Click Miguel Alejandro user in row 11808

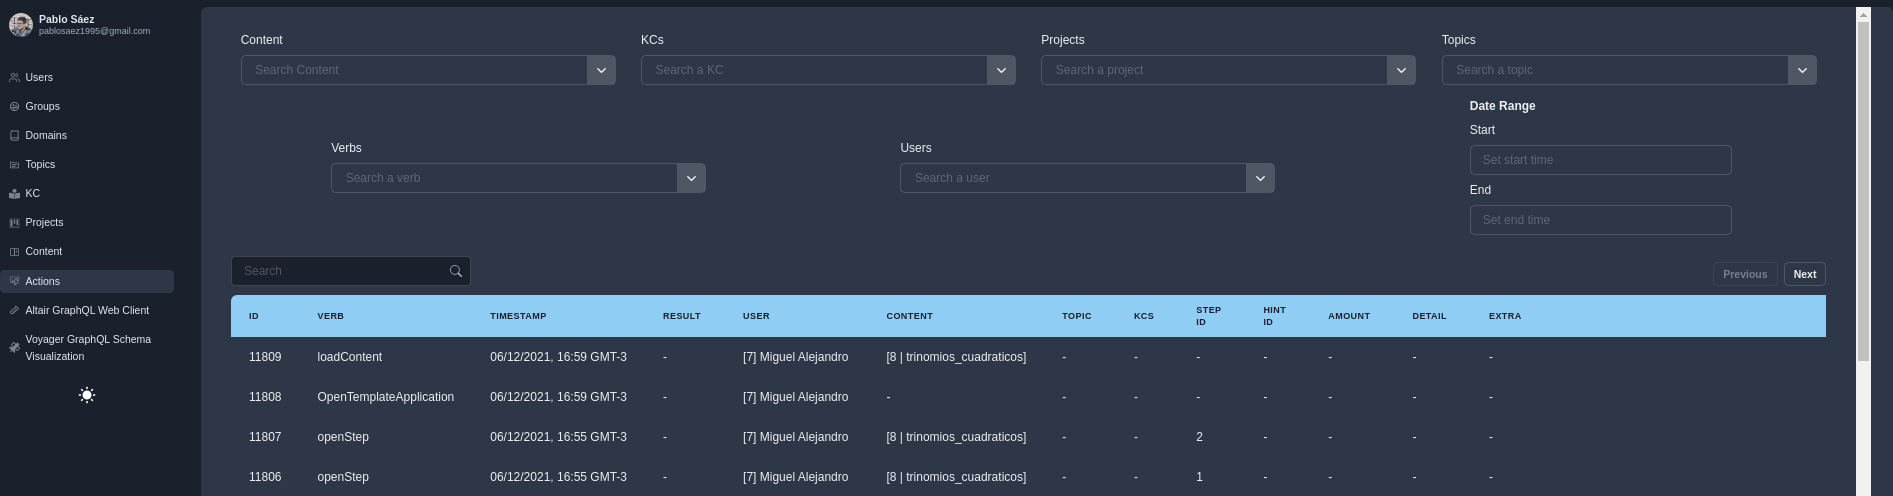(795, 397)
